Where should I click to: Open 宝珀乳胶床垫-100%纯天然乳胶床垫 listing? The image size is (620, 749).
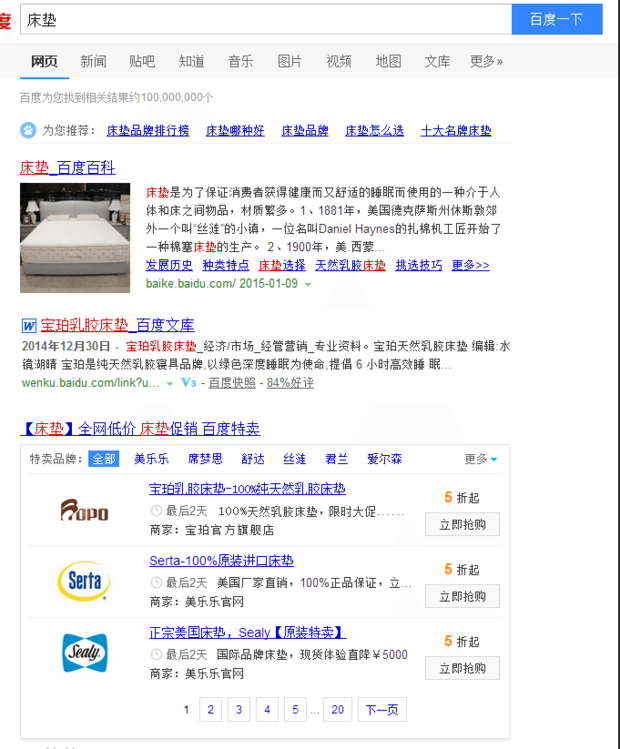click(247, 489)
